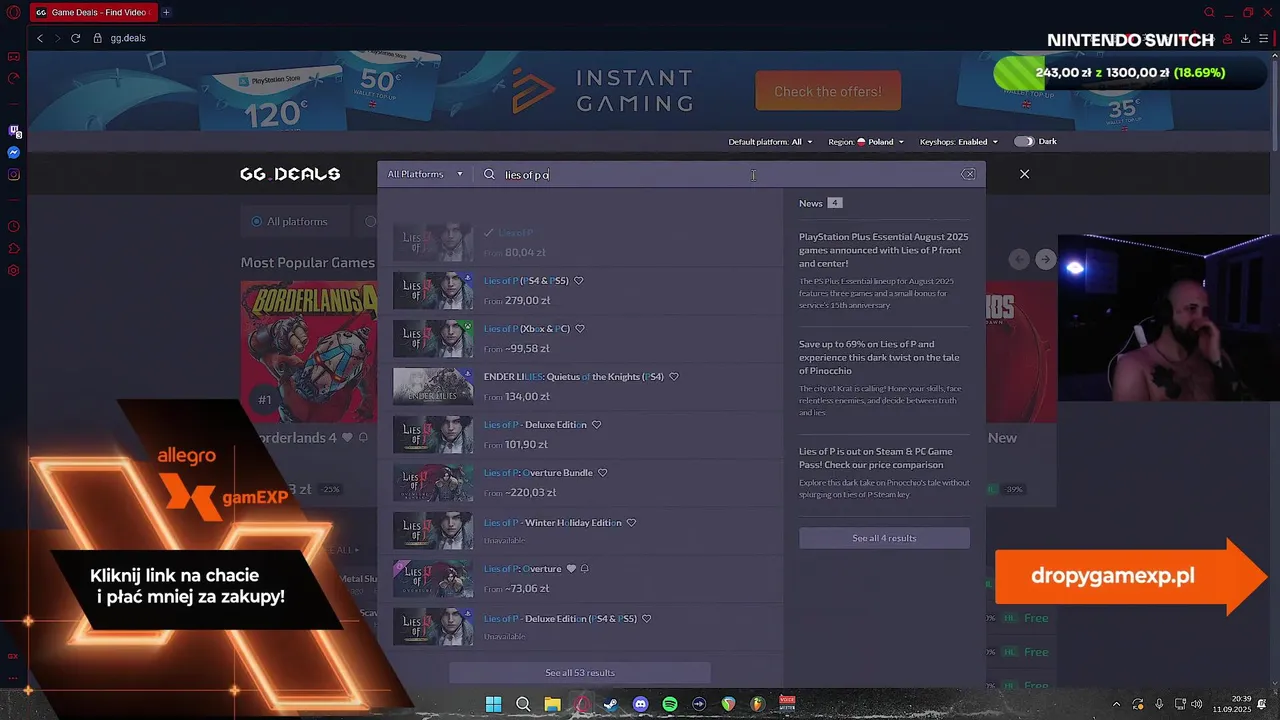Viewport: 1280px width, 720px height.
Task: Click See all 53 results button
Action: tap(580, 672)
